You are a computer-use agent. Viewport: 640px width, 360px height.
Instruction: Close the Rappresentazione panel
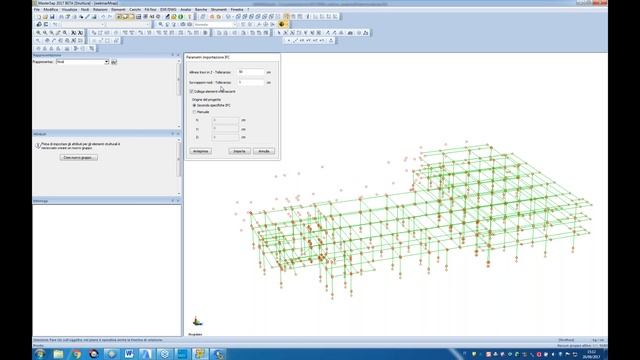178,55
